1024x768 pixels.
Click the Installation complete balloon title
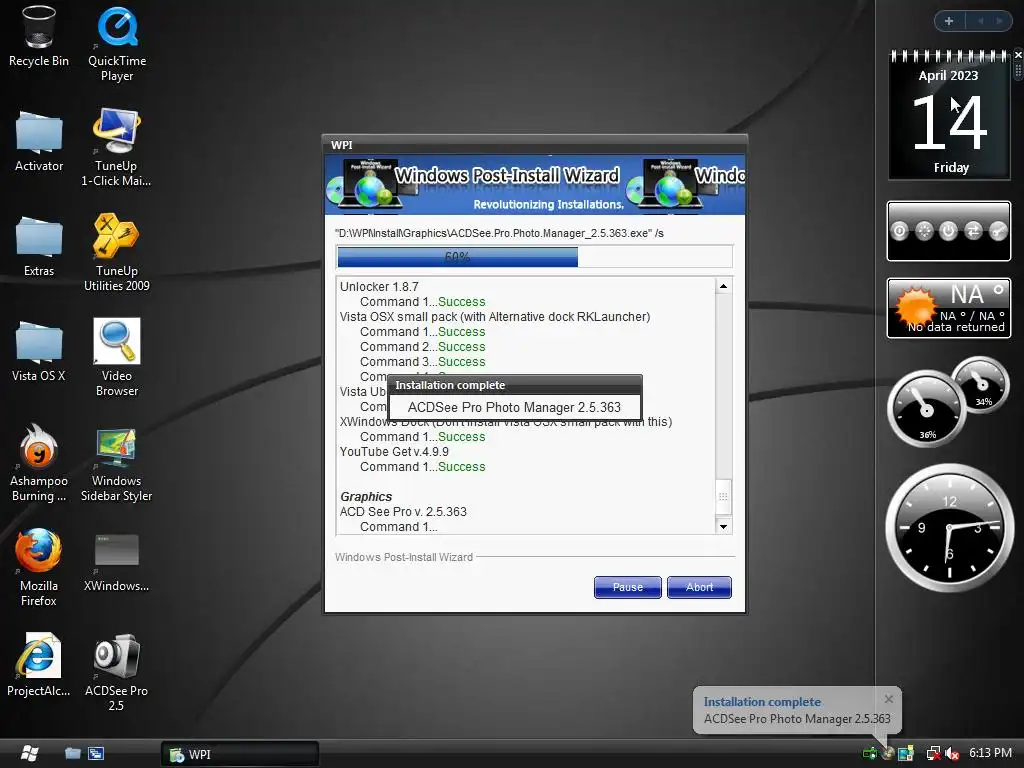click(x=762, y=702)
